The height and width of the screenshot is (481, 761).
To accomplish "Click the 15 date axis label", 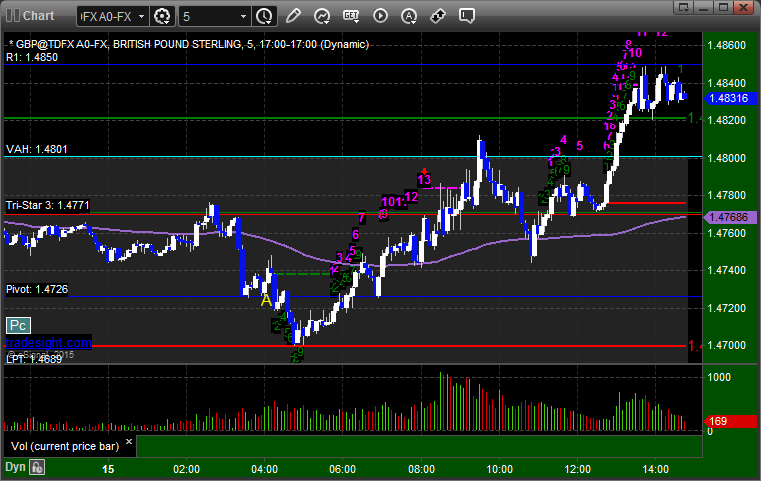I will [108, 469].
